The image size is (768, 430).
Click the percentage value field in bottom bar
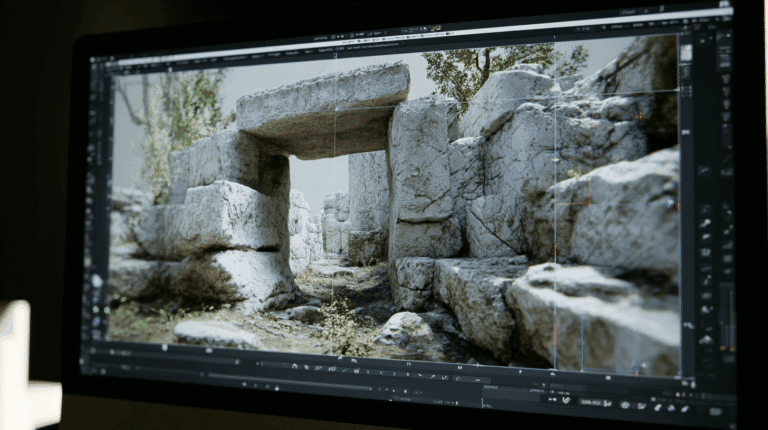[591, 402]
